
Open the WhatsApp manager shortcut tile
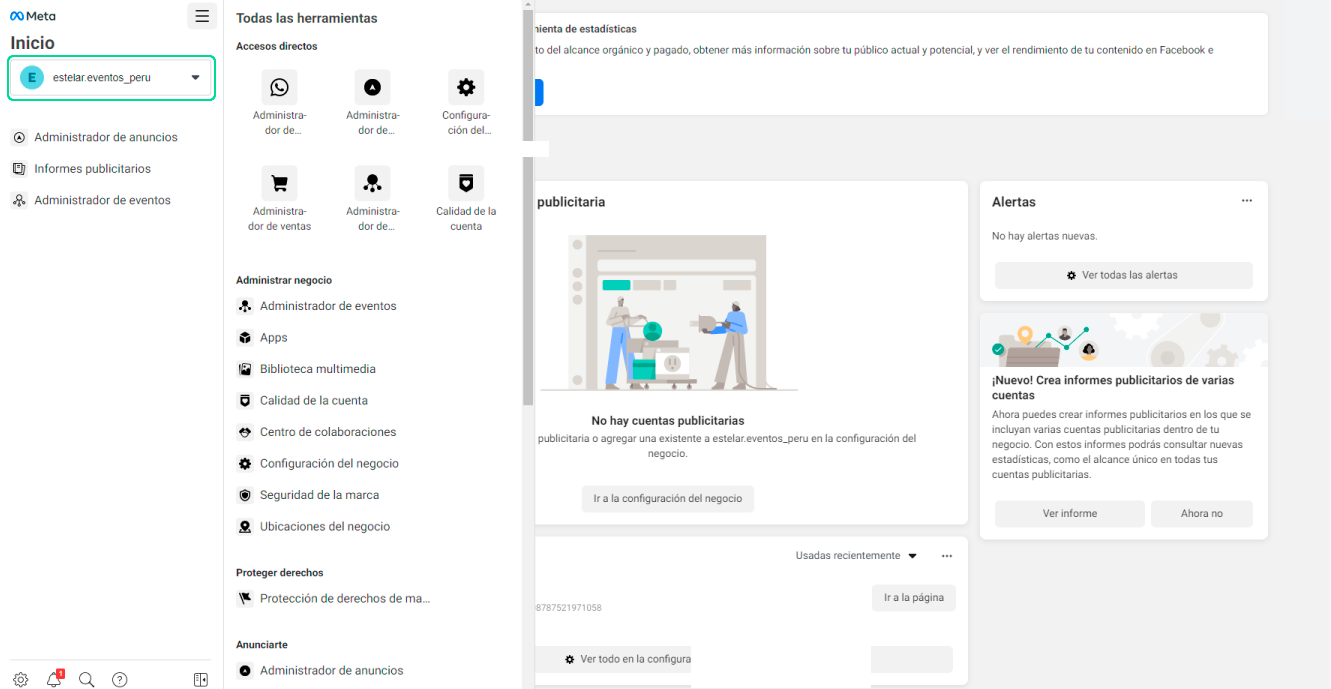(x=279, y=88)
